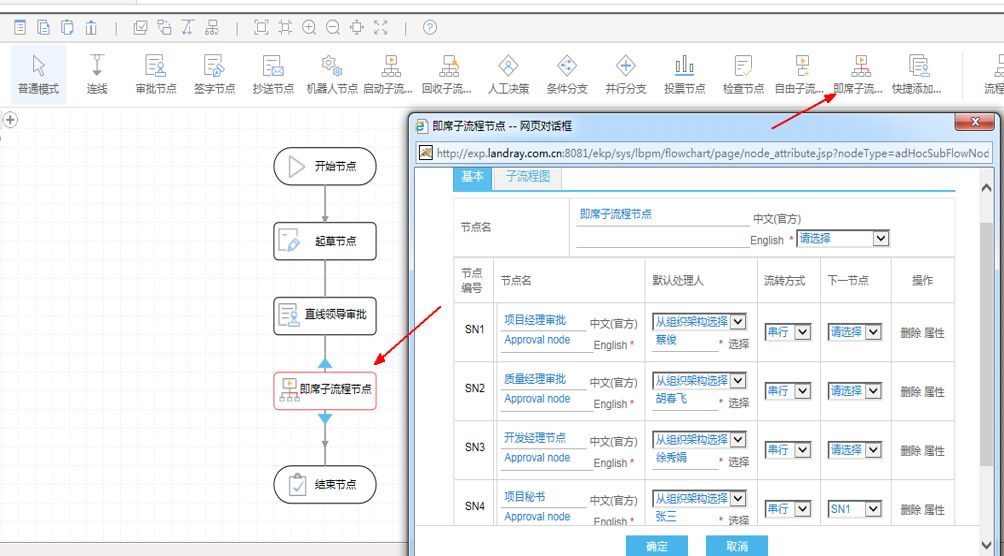Viewport: 1004px width, 556px height.
Task: Pick the 人工决策 manual decision tool
Action: tap(508, 75)
